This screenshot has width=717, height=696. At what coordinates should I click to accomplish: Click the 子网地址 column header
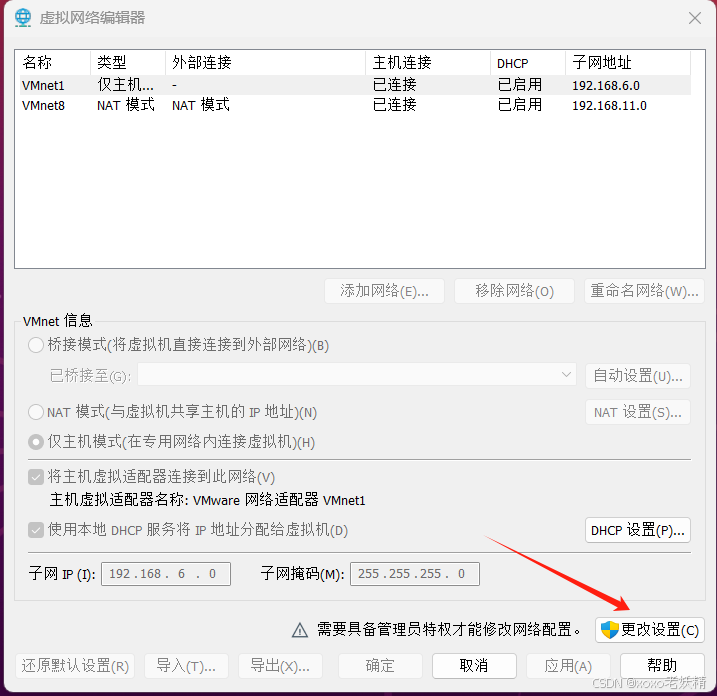628,63
